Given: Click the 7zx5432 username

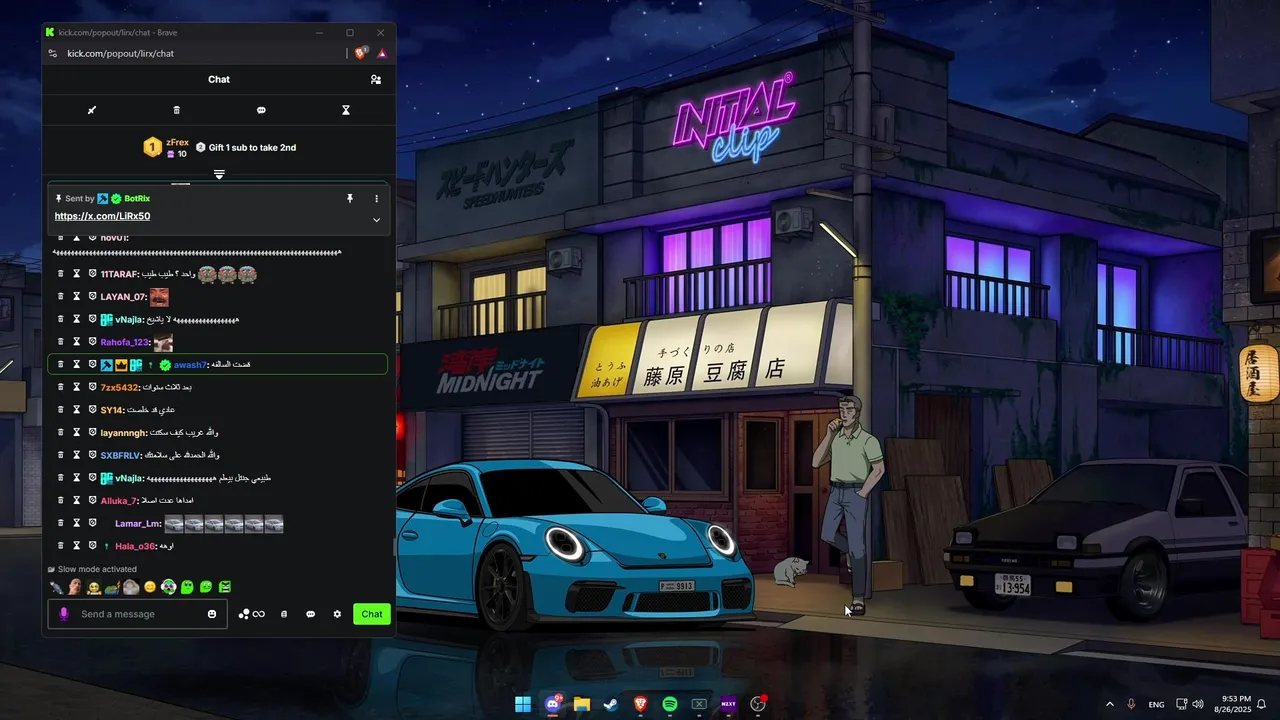Looking at the screenshot, I should [120, 387].
